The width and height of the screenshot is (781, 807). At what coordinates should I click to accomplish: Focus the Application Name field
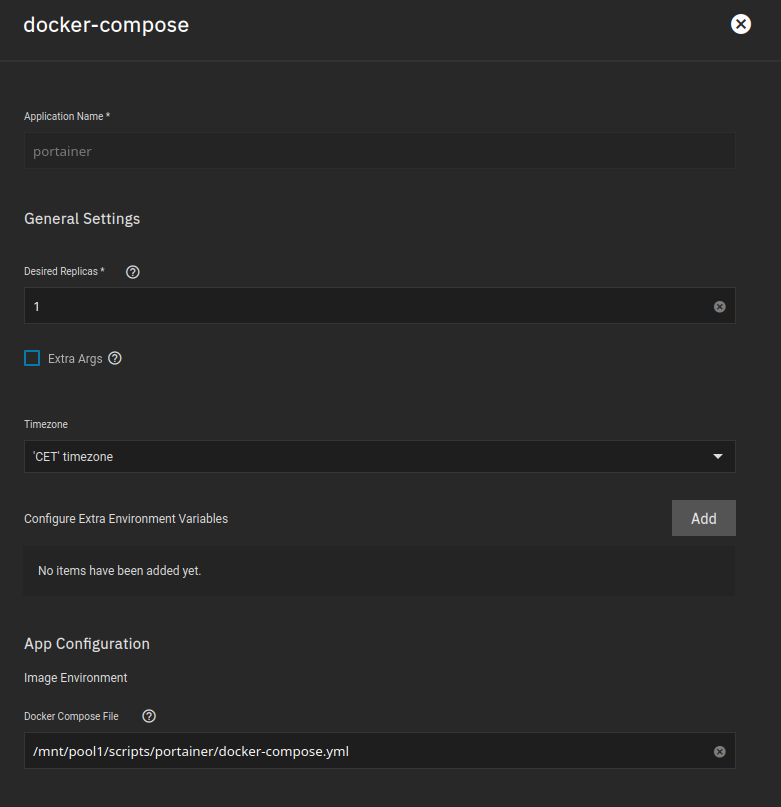tap(380, 150)
